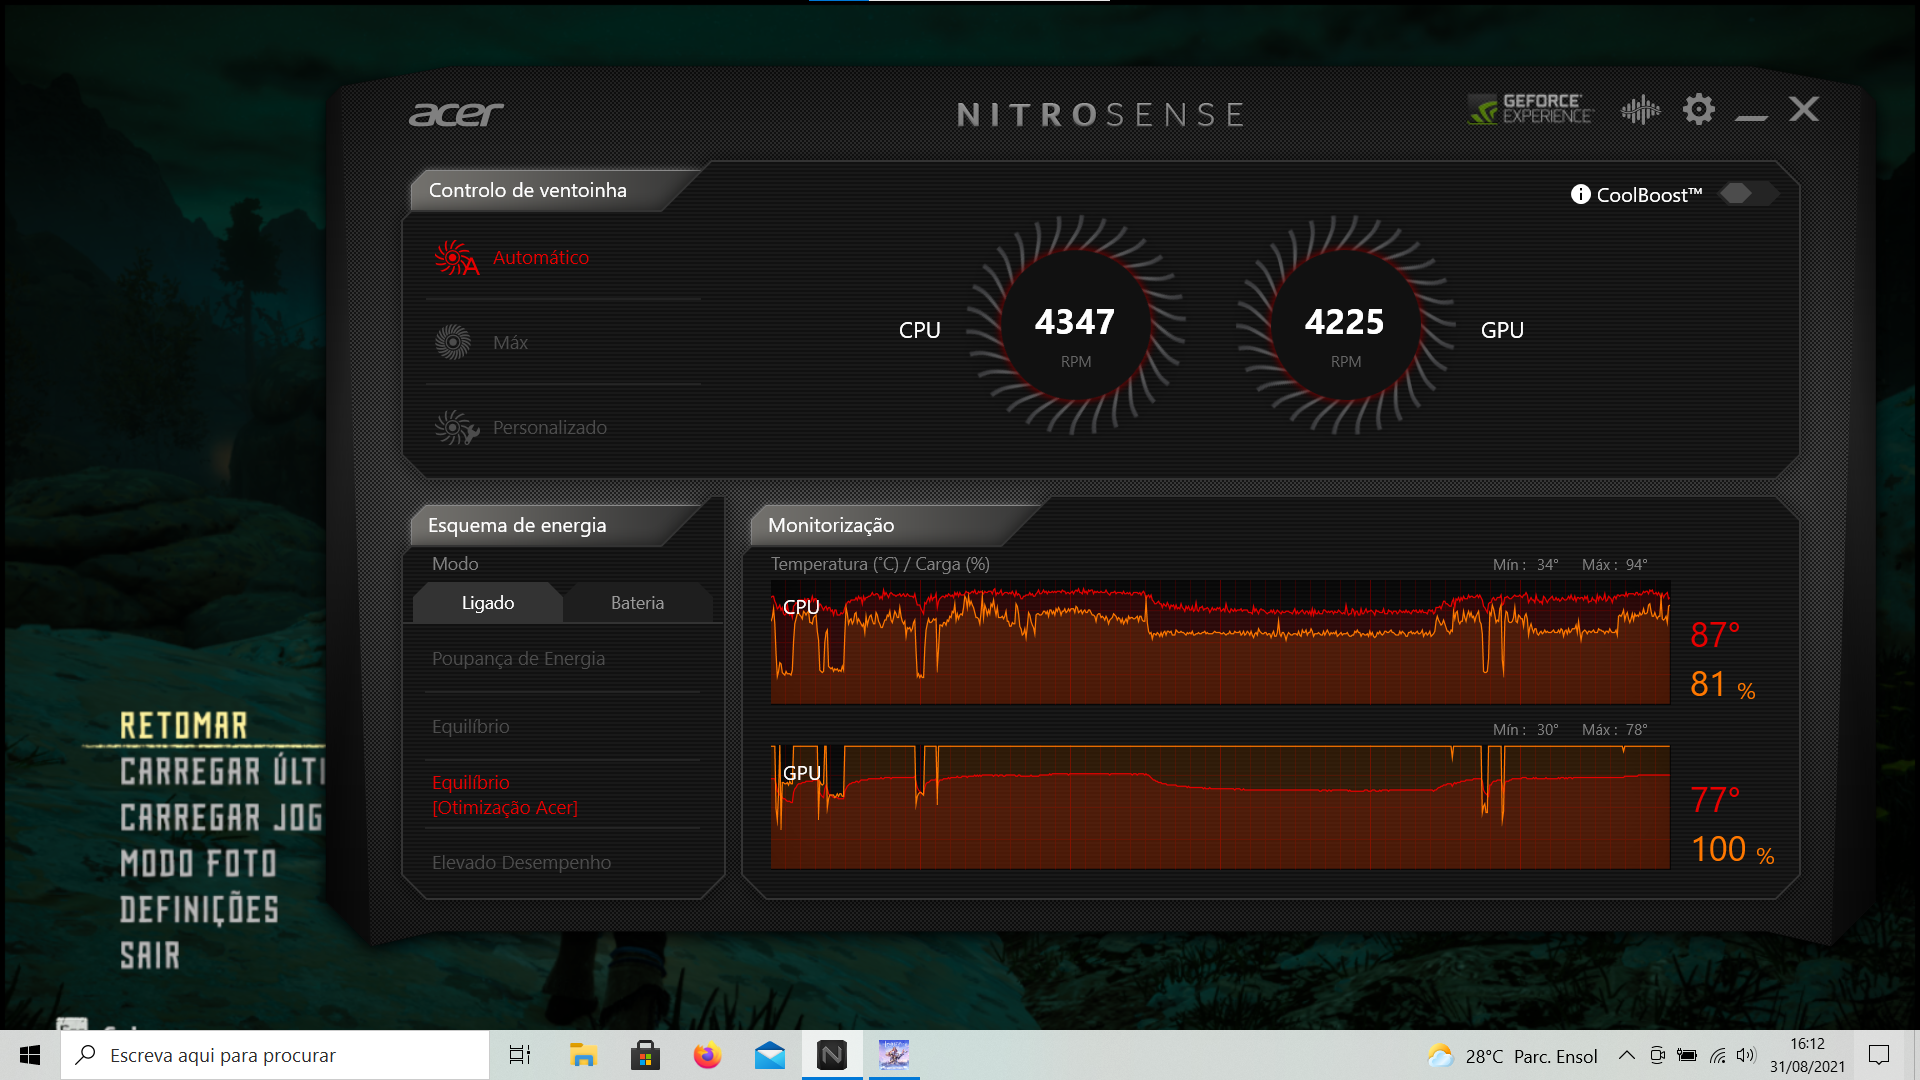This screenshot has height=1080, width=1920.
Task: Click the volume speaker tray icon
Action: (1746, 1055)
